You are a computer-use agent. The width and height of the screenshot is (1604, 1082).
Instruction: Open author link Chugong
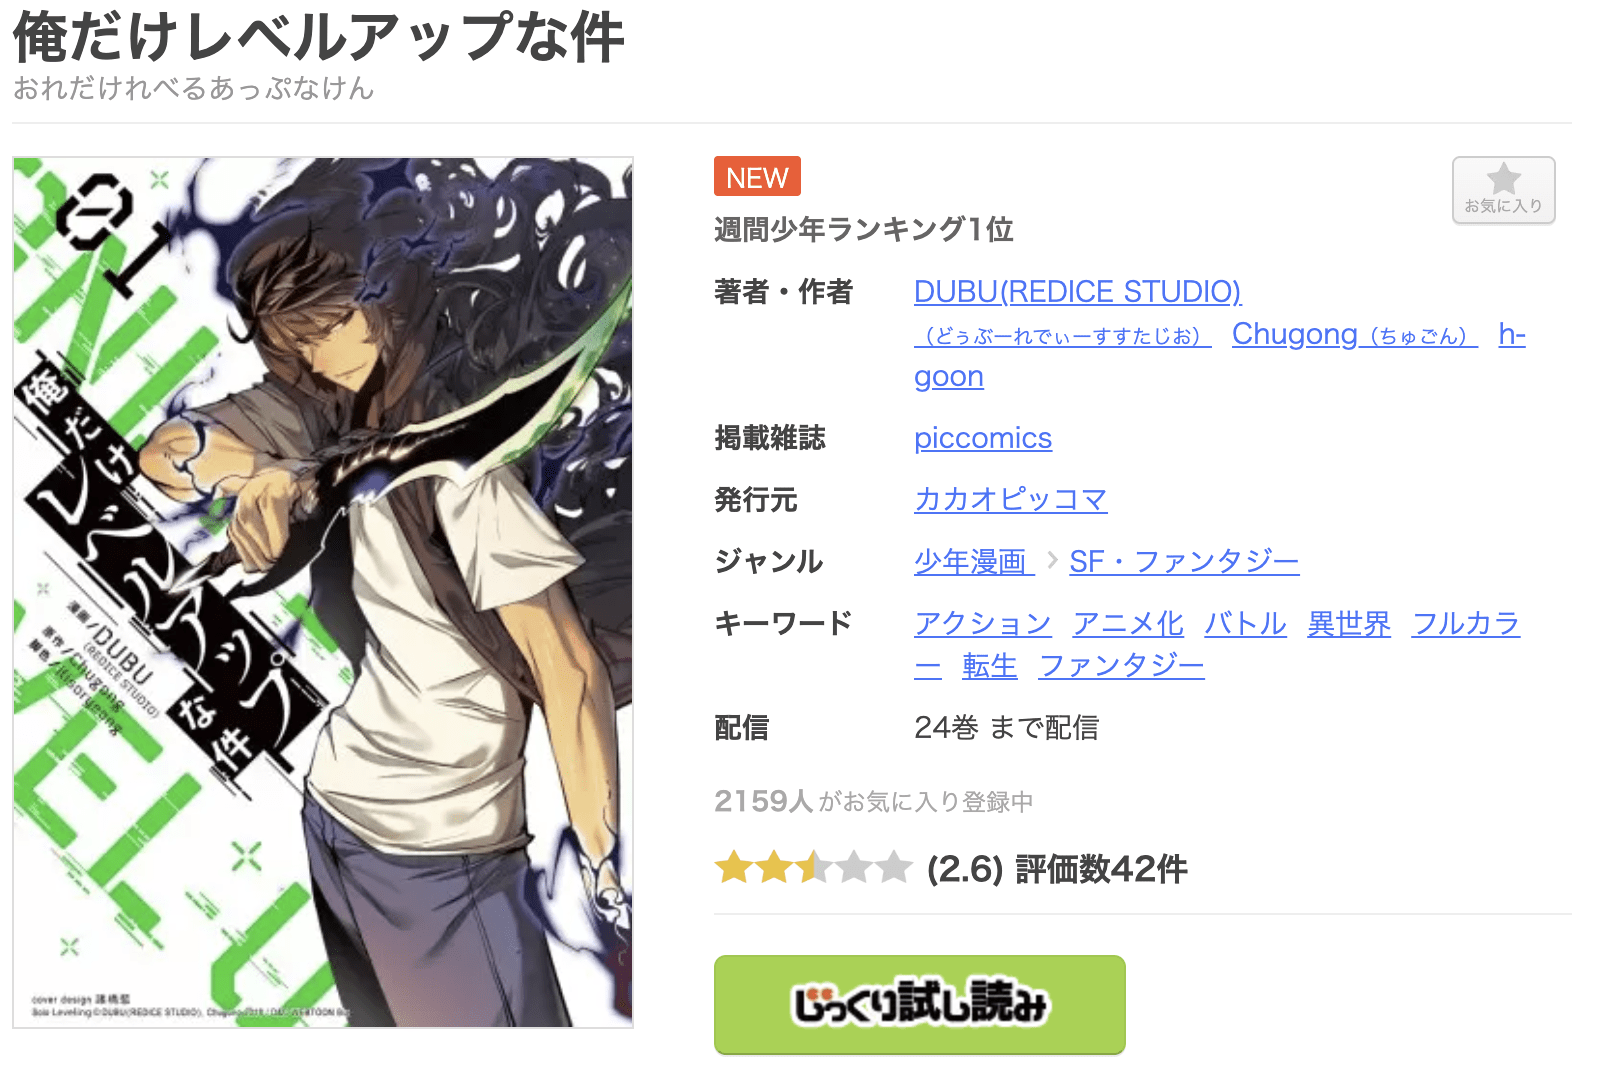1354,334
